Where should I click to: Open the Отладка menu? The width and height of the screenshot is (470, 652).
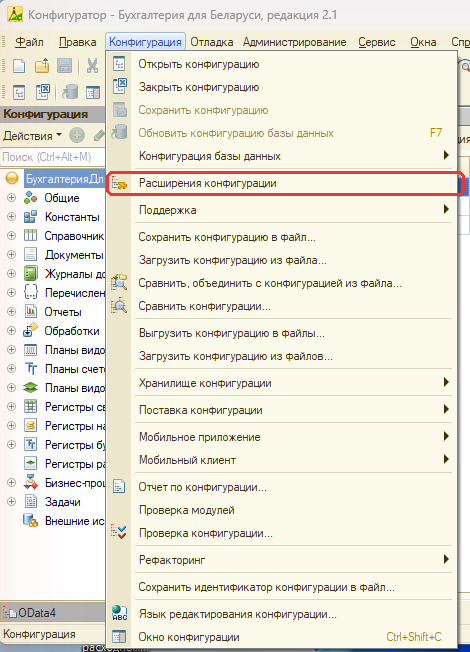click(212, 42)
